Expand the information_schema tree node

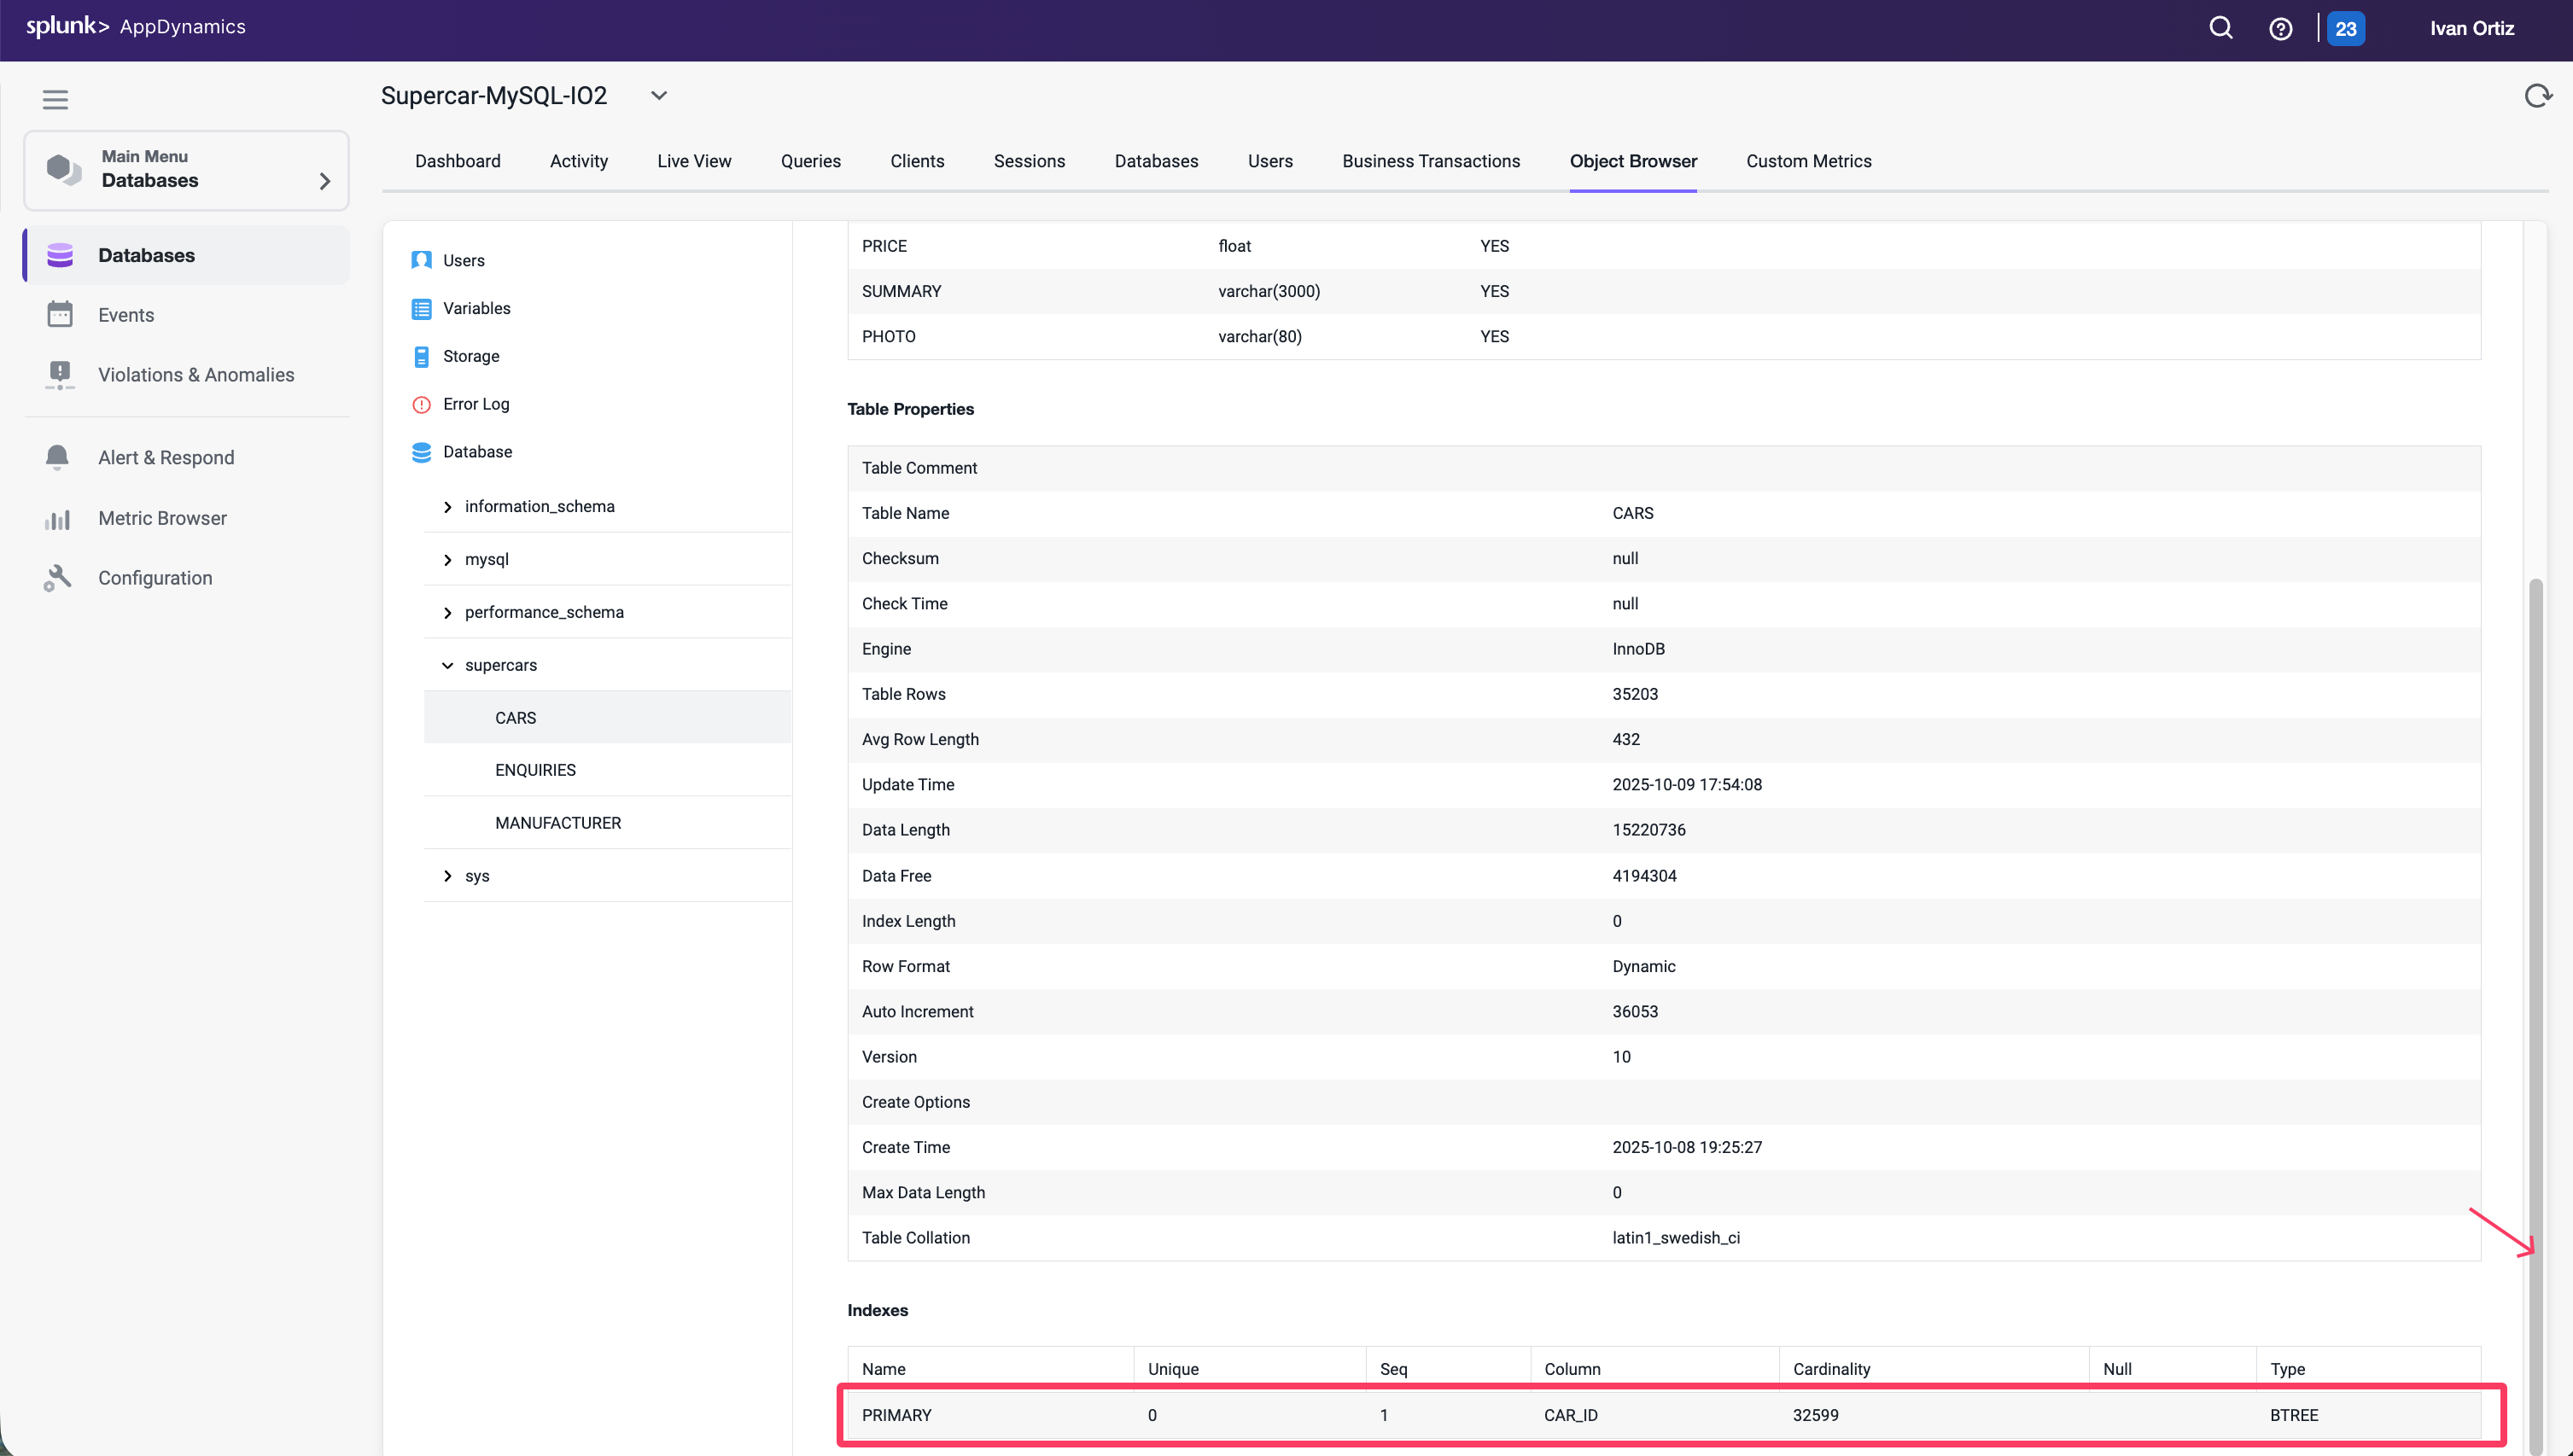447,507
